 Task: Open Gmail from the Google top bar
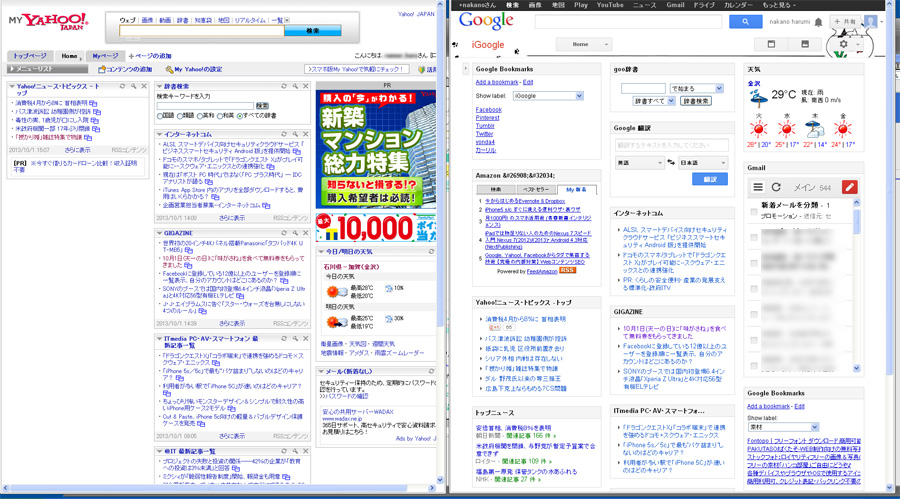coord(675,5)
